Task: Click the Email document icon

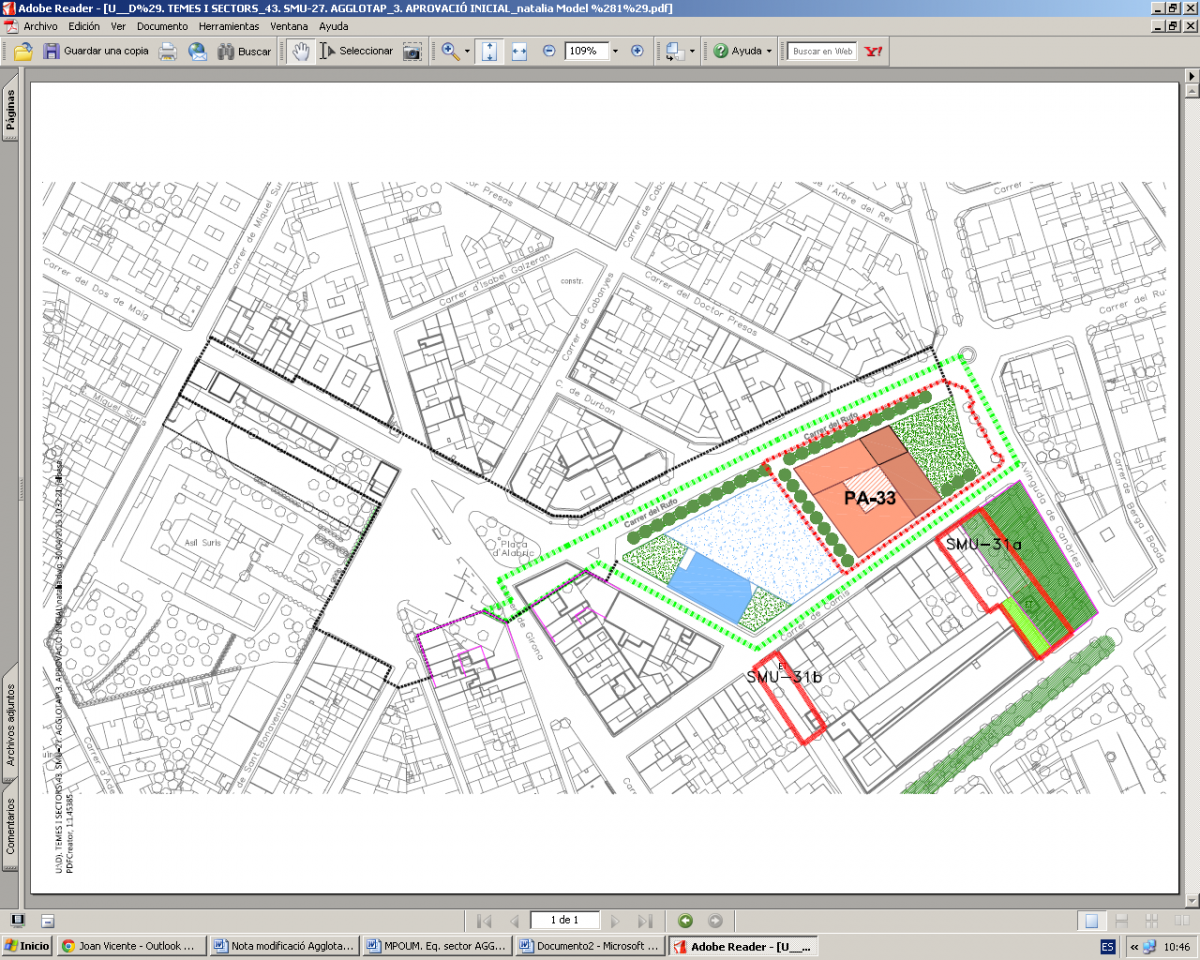Action: 197,51
